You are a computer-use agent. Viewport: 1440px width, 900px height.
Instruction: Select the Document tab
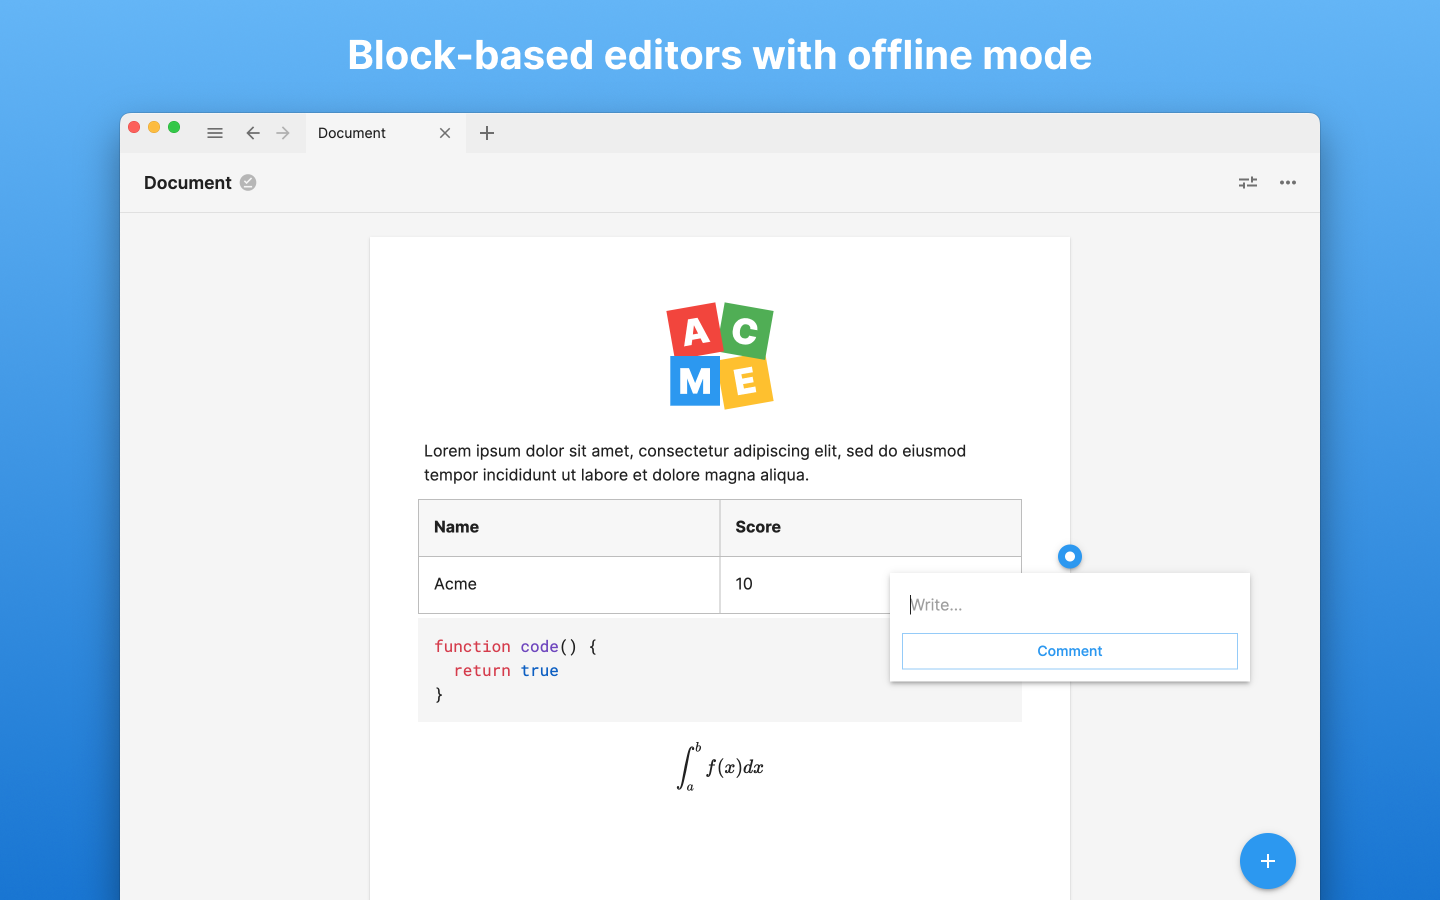pyautogui.click(x=385, y=133)
